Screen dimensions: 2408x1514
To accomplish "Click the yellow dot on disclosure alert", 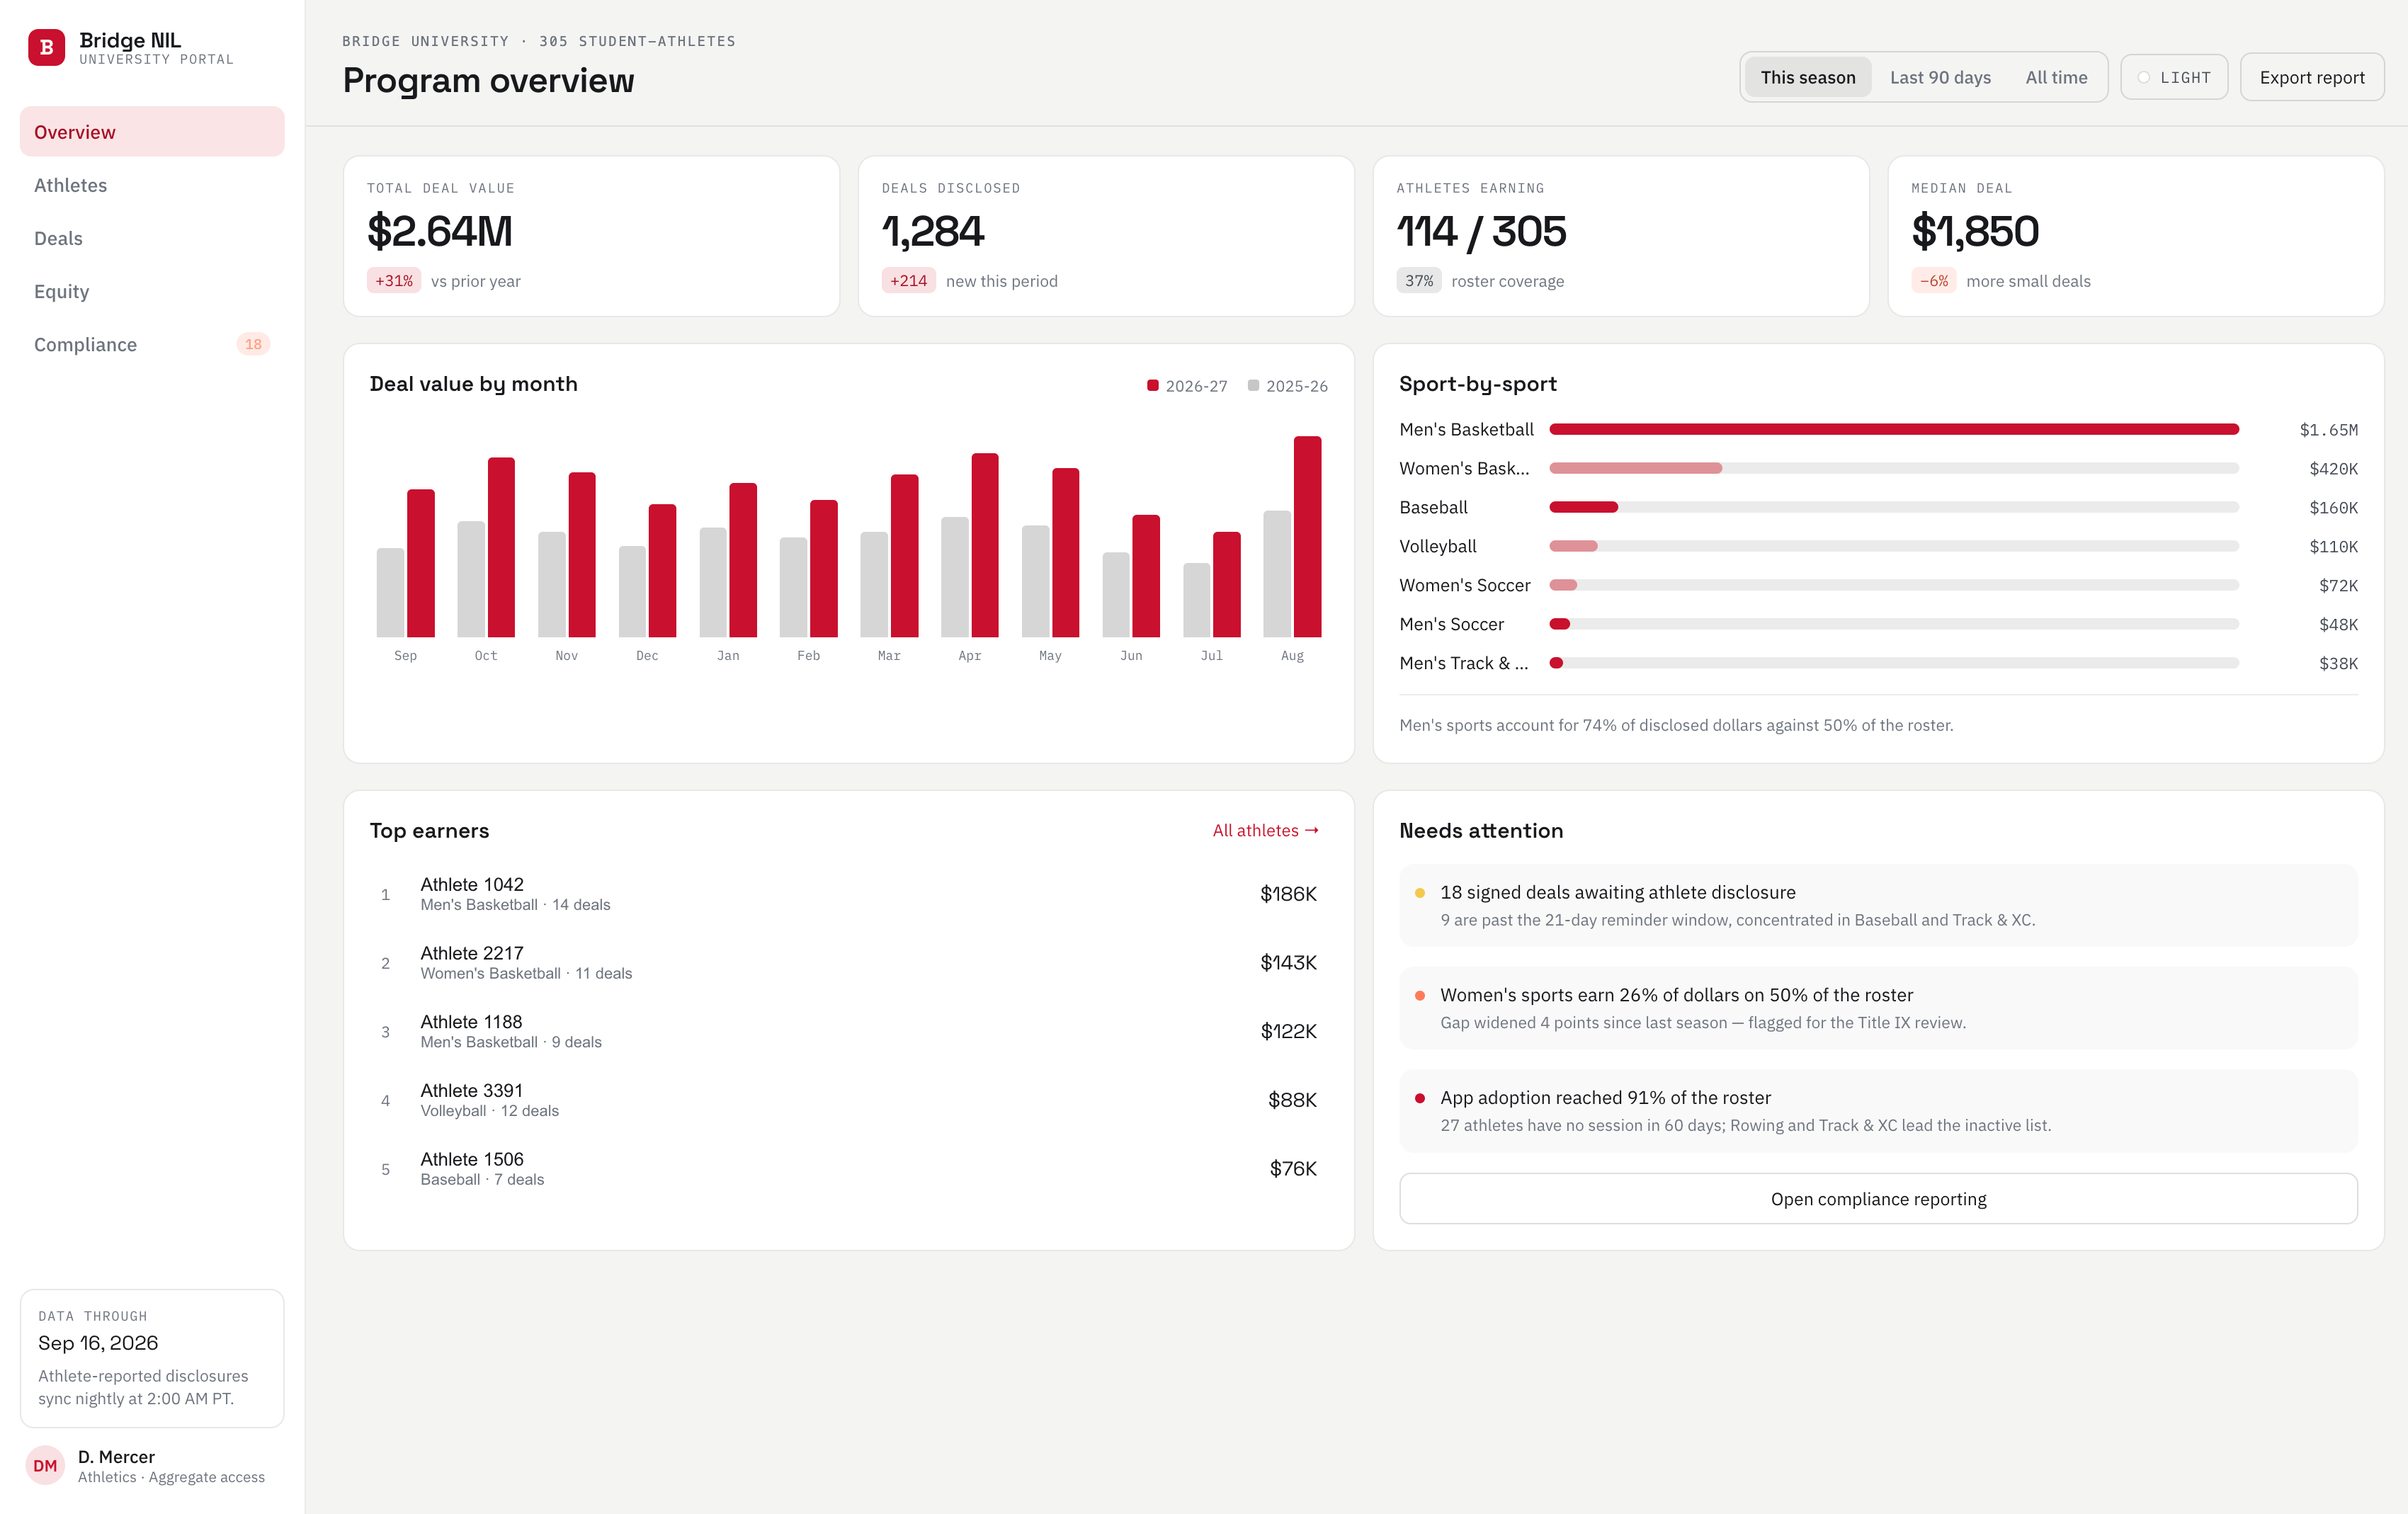I will tap(1420, 893).
